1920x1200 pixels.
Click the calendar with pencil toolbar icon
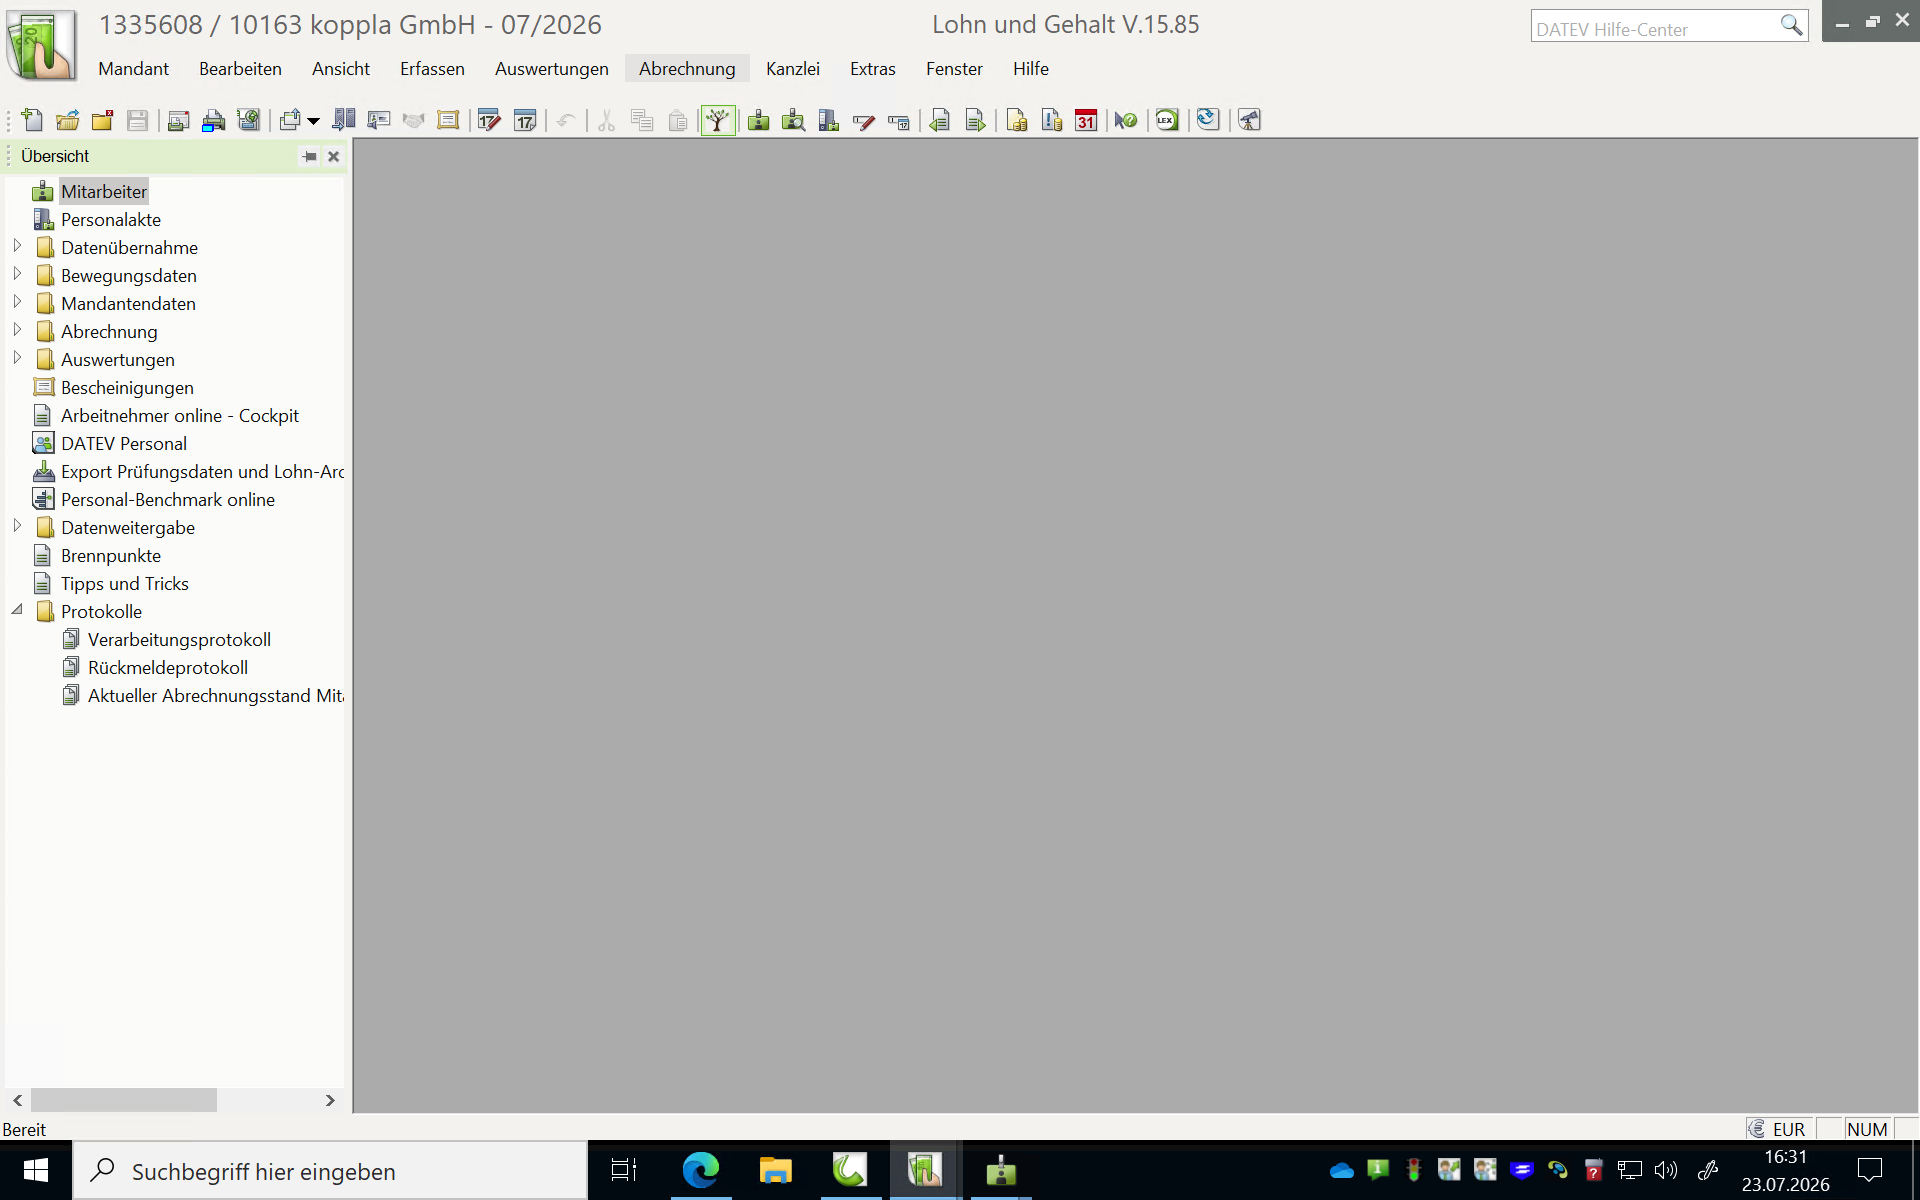[x=489, y=121]
